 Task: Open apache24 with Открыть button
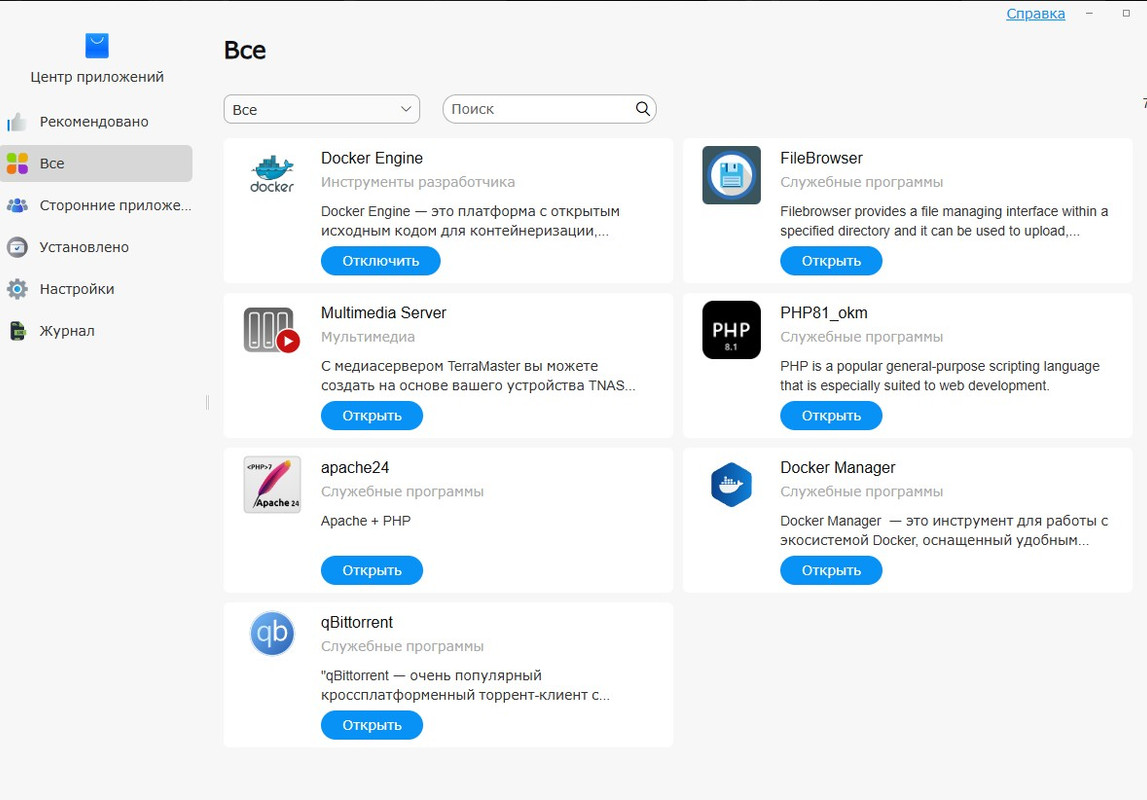click(x=372, y=570)
